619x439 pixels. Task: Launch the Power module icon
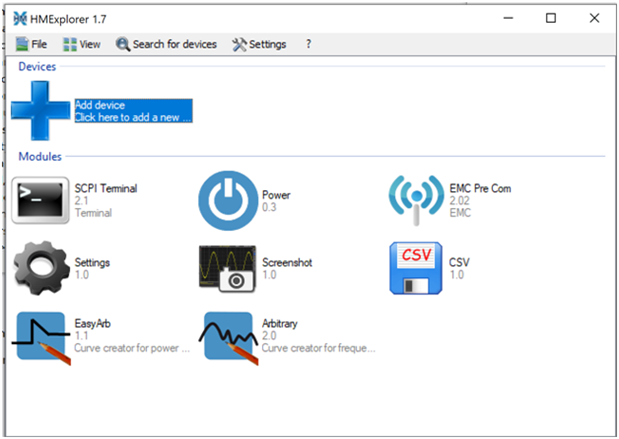click(228, 201)
